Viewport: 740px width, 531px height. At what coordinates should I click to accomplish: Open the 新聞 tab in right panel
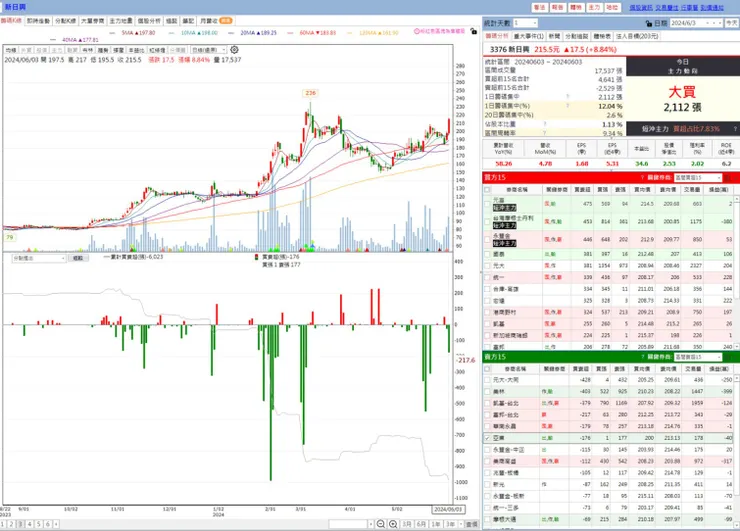click(554, 36)
